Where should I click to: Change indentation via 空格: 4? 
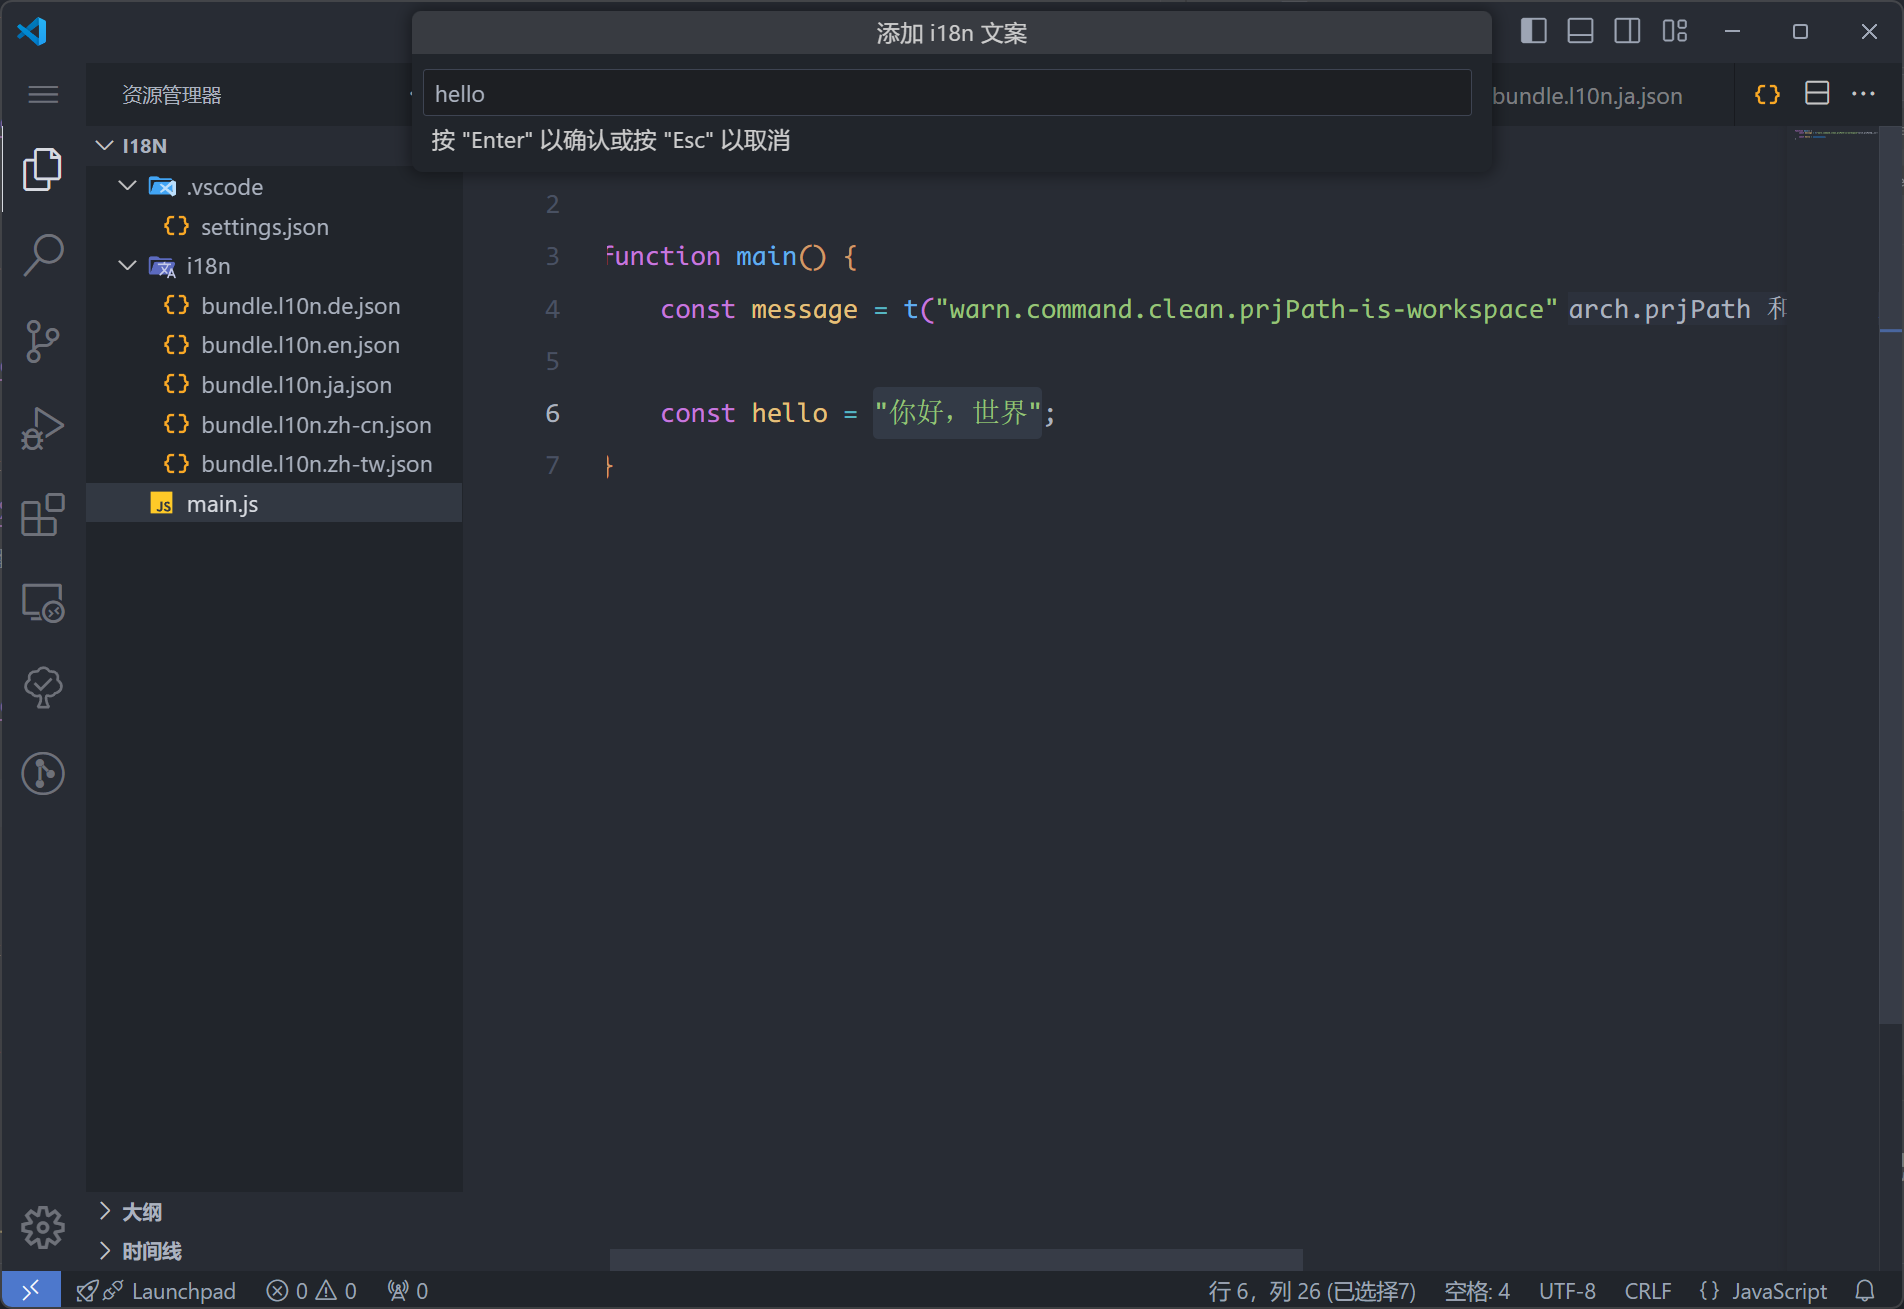click(1477, 1291)
